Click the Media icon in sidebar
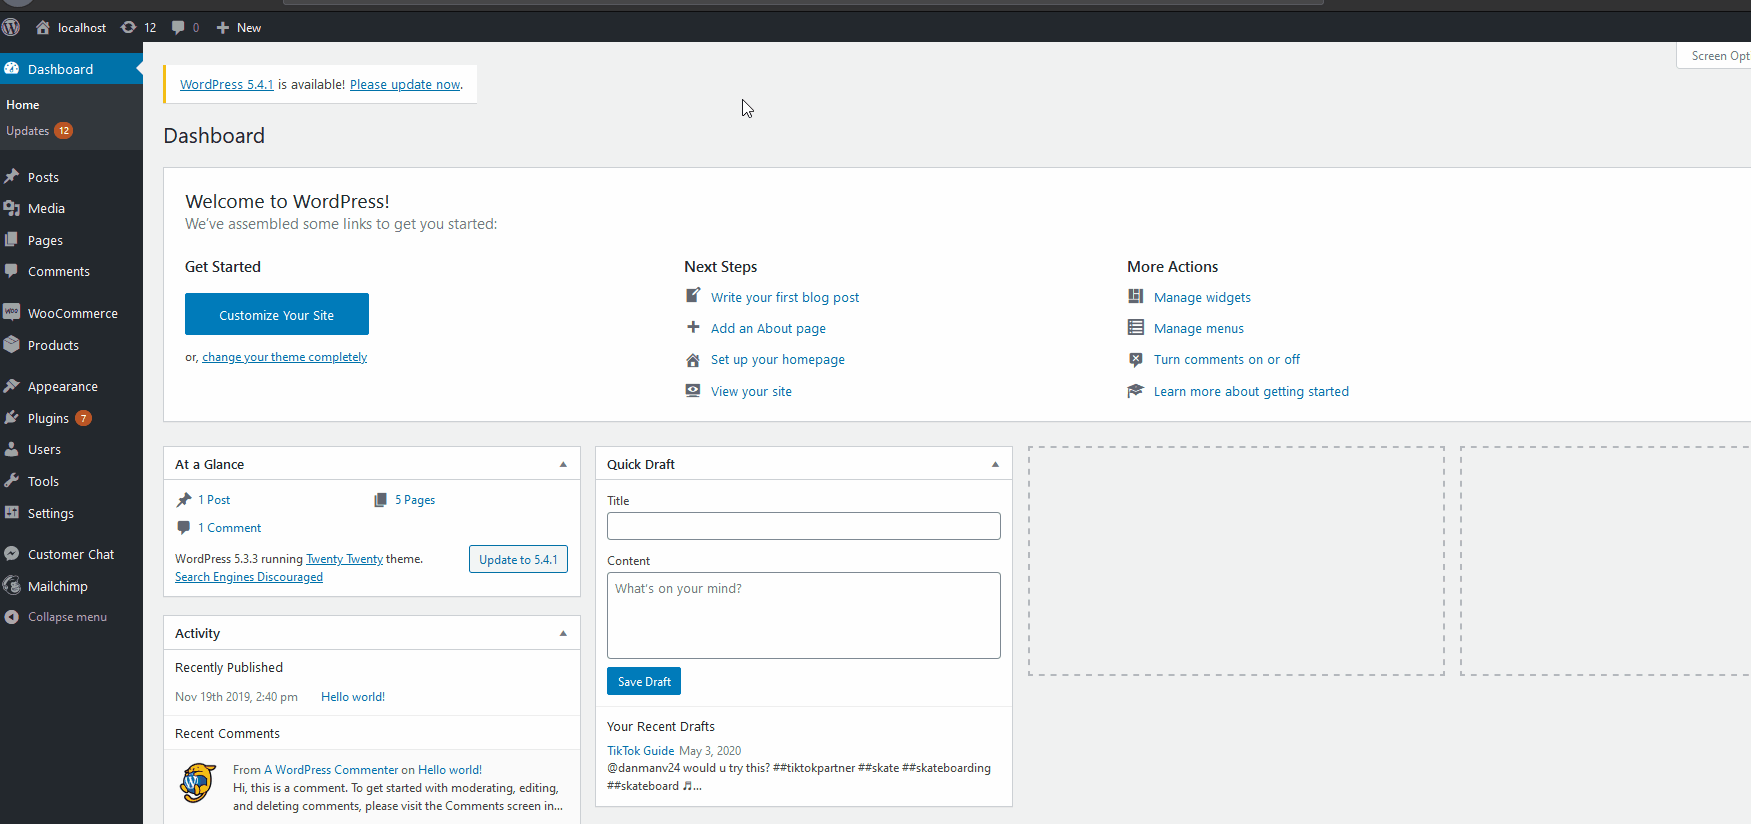This screenshot has width=1751, height=824. click(x=12, y=208)
